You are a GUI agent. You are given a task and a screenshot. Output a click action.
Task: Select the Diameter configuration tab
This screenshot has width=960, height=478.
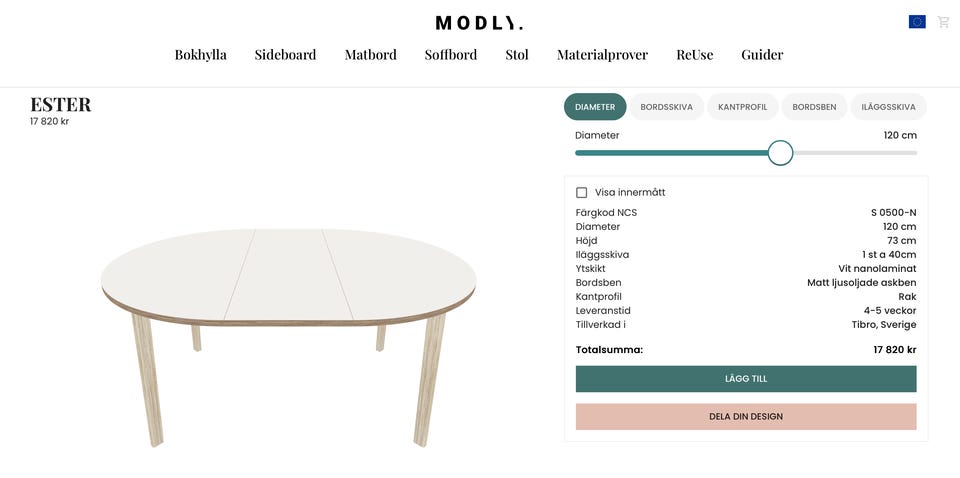[595, 107]
